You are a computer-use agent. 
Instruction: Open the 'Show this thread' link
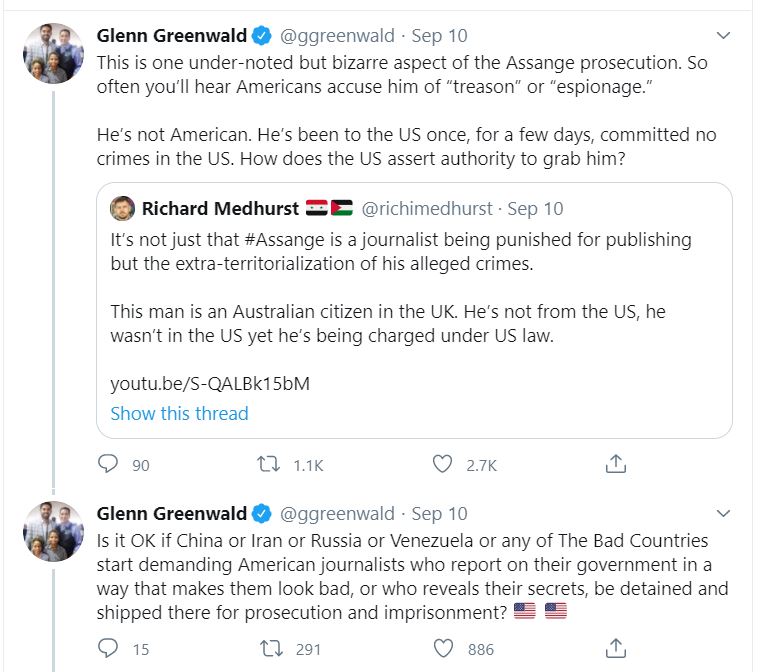179,413
